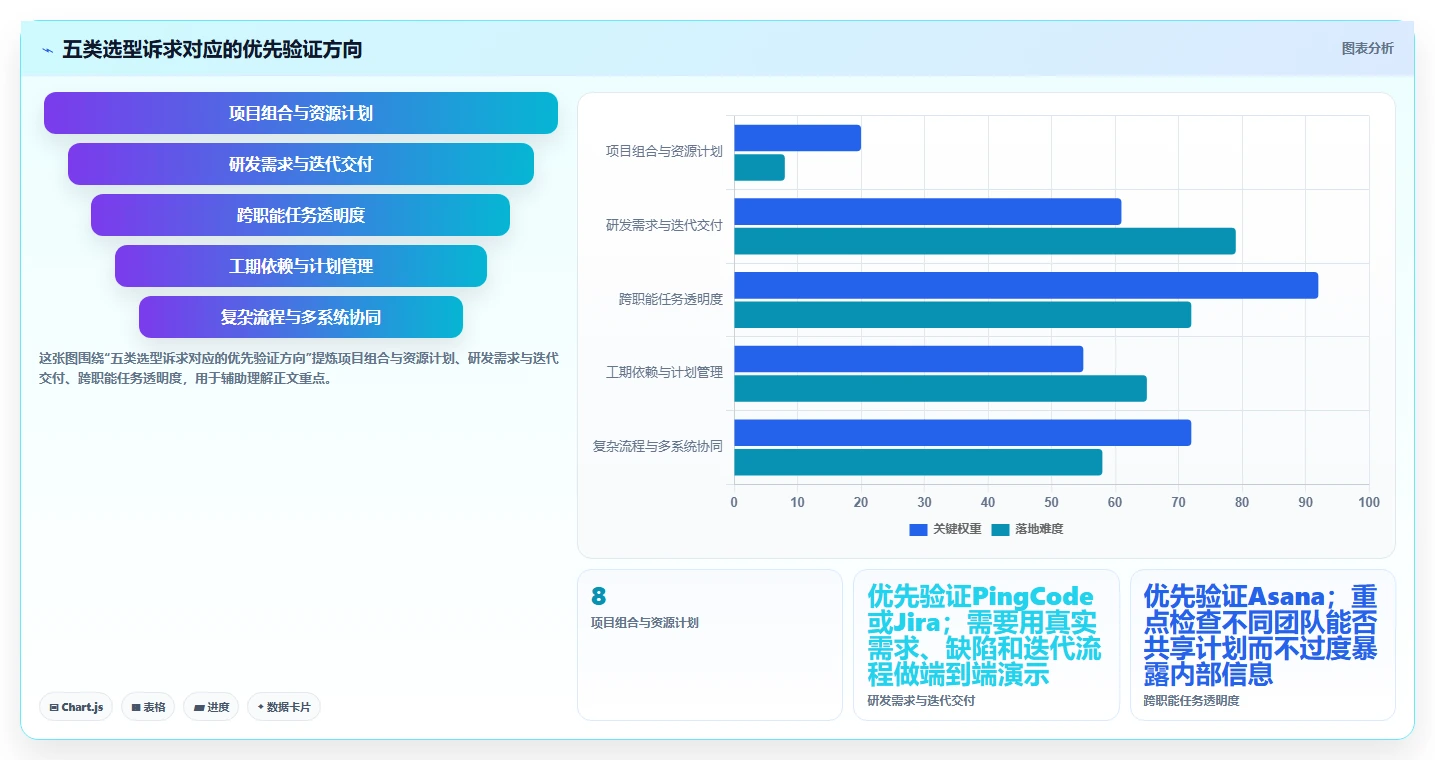1435x760 pixels.
Task: Click the icon beside the chart title
Action: (x=47, y=49)
